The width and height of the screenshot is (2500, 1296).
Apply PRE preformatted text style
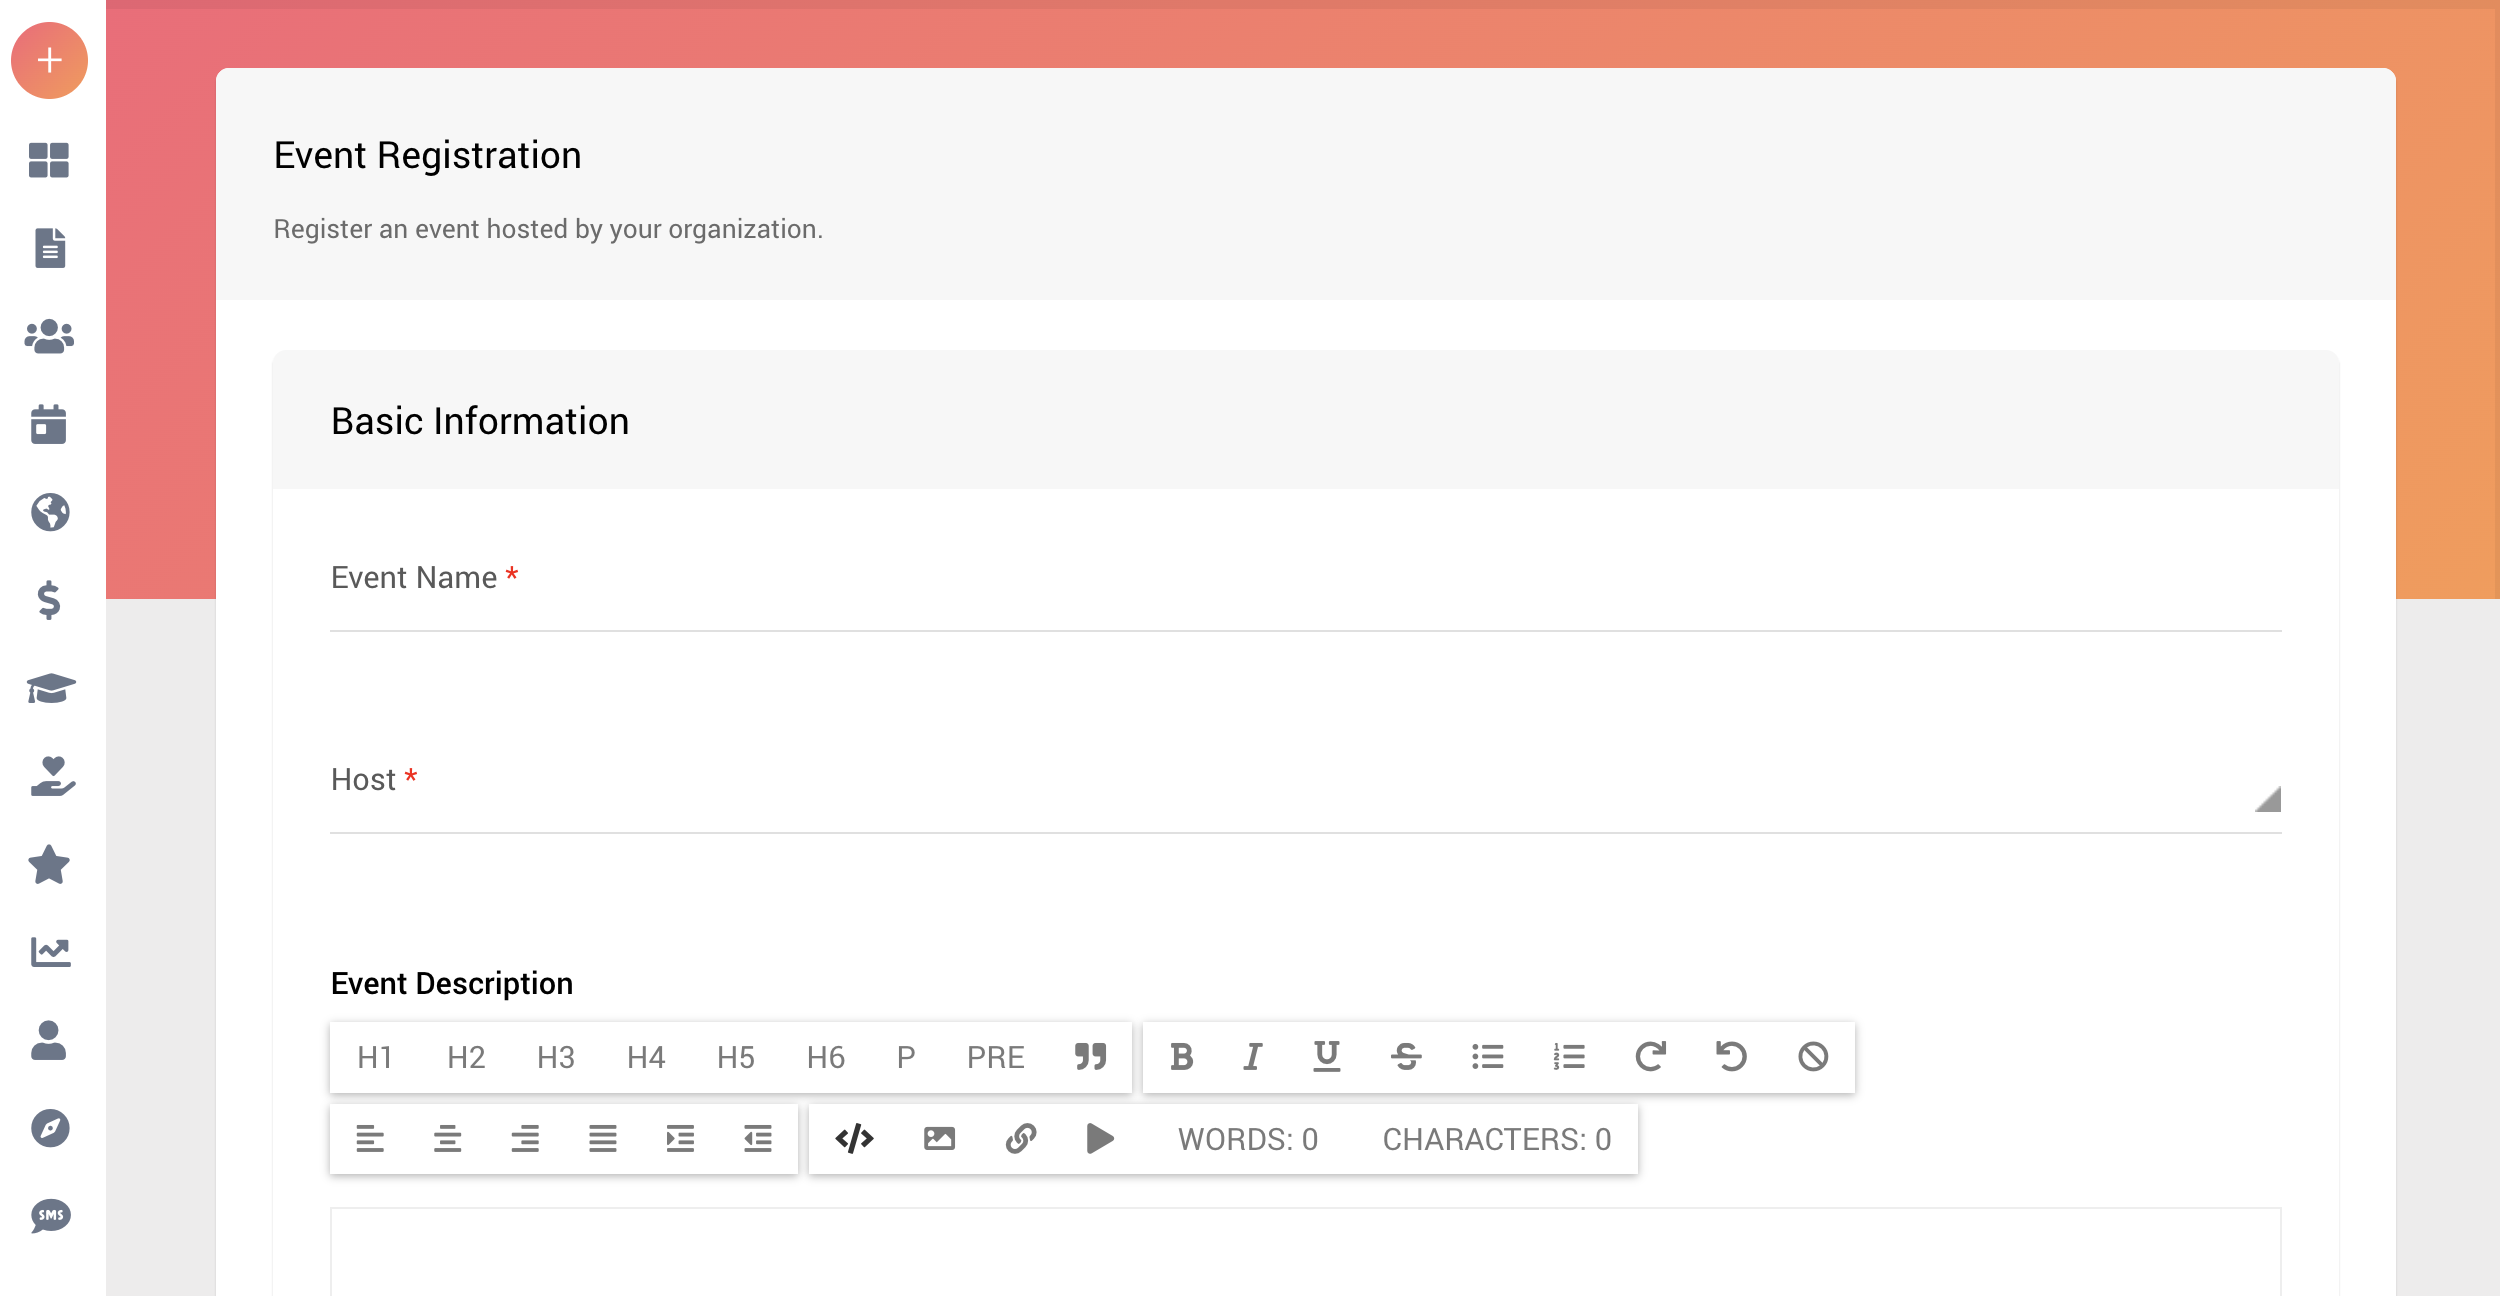point(996,1057)
